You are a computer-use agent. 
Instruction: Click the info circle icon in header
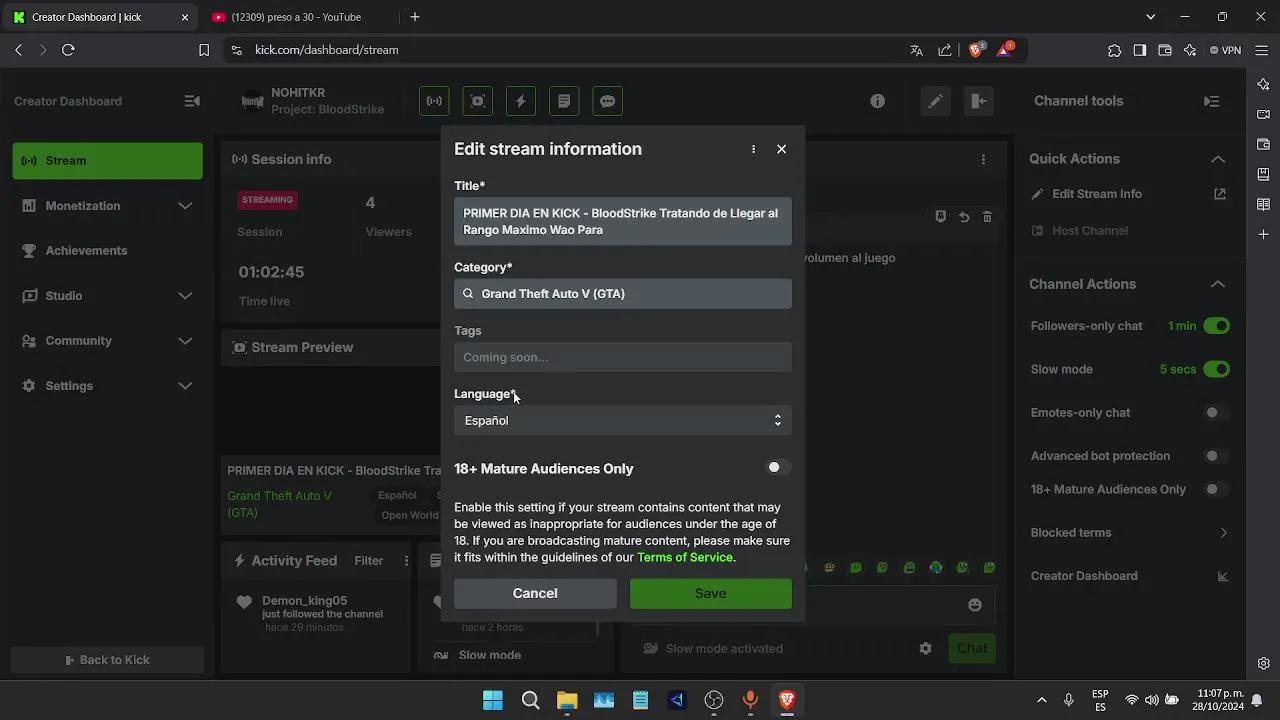coord(877,101)
